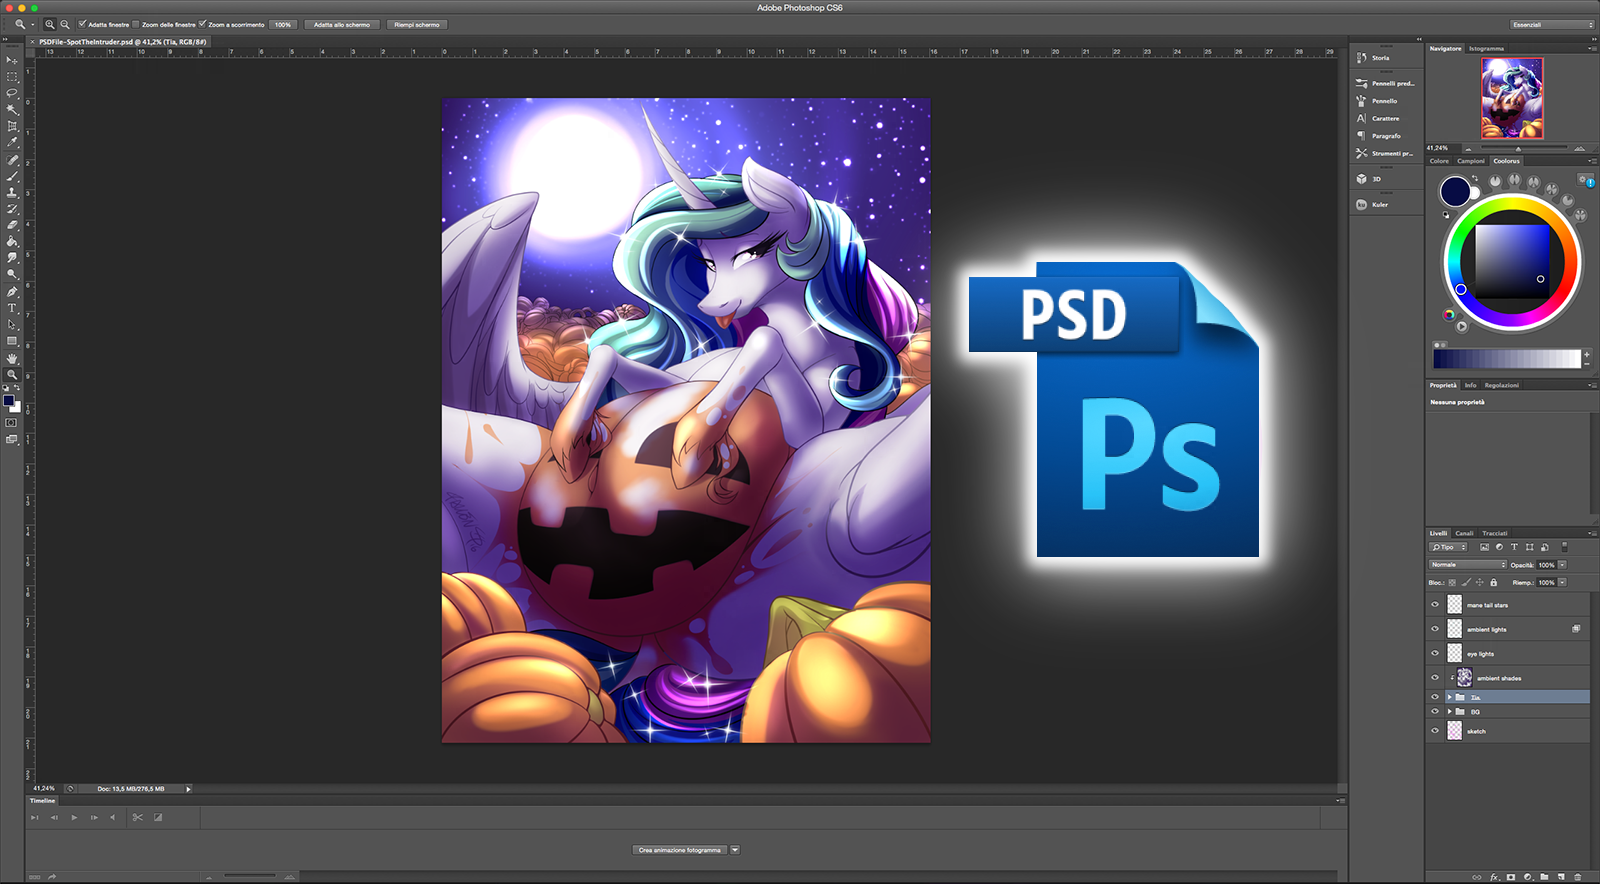Select the Lasso tool
Image resolution: width=1600 pixels, height=884 pixels.
(x=12, y=93)
